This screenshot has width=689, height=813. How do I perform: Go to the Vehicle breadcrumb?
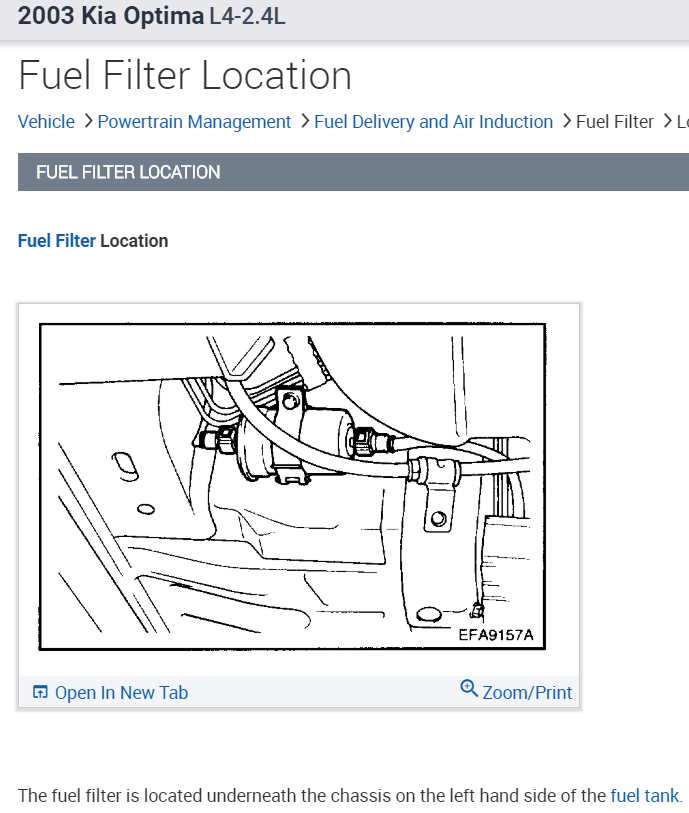click(x=46, y=122)
